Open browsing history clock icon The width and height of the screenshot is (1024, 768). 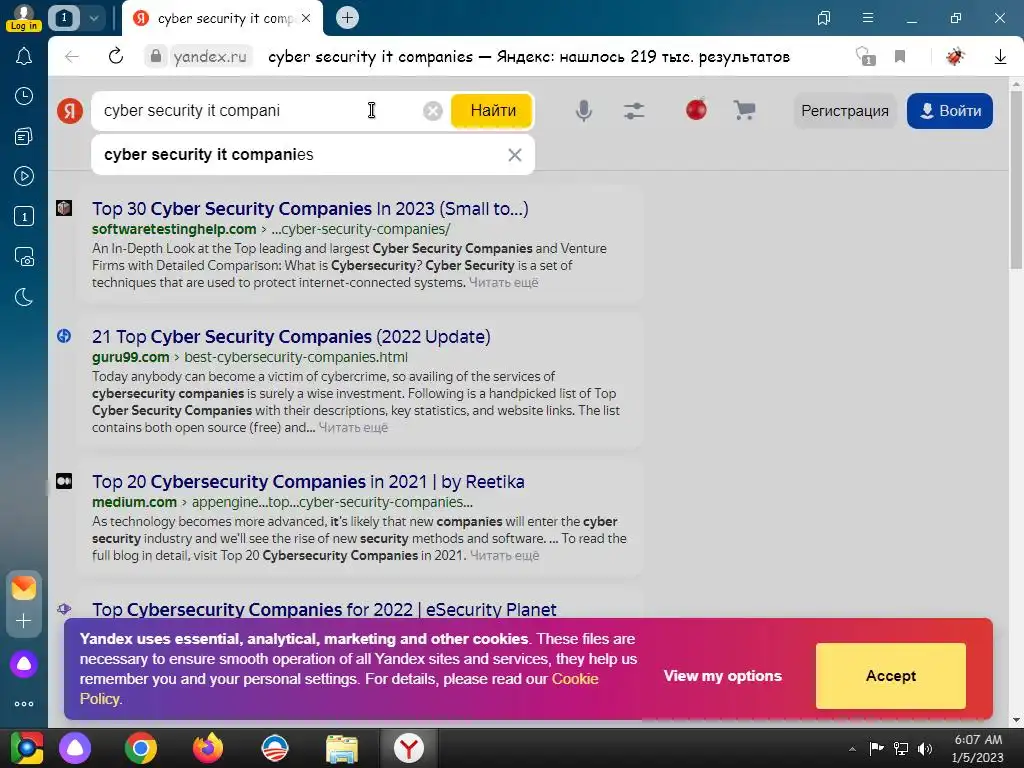click(24, 96)
